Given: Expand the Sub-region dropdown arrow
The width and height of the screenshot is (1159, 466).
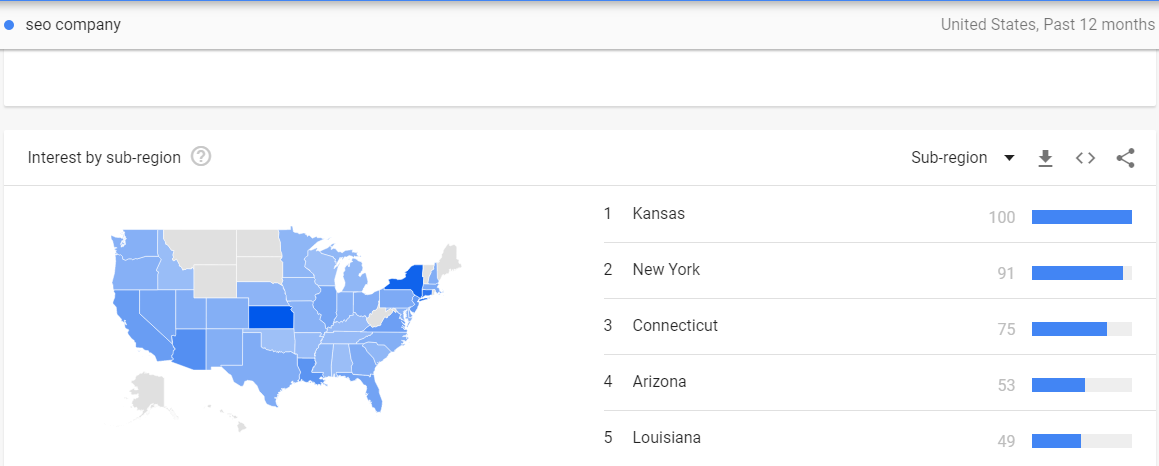Looking at the screenshot, I should click(x=1009, y=158).
